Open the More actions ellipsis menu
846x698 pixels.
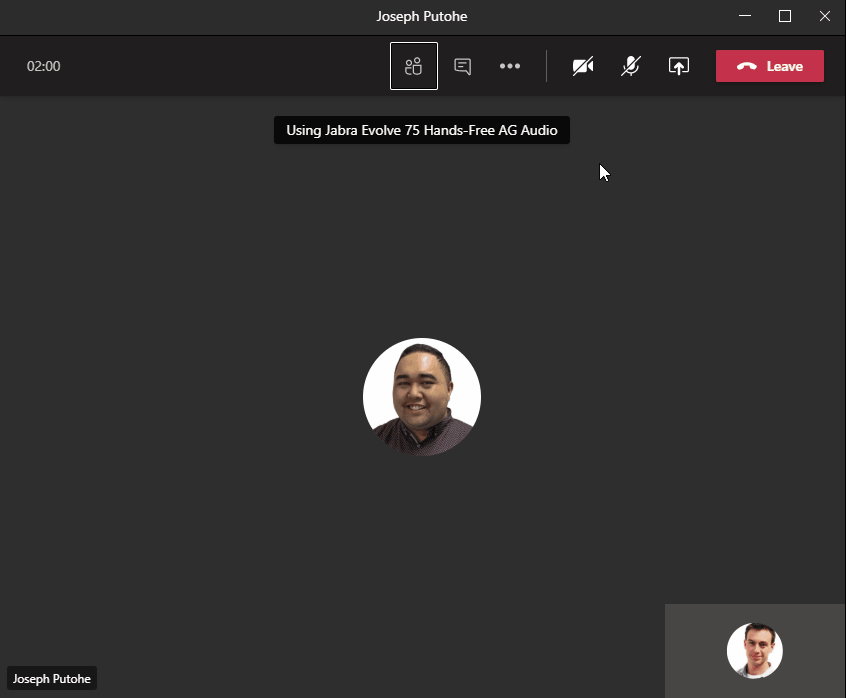(x=509, y=66)
